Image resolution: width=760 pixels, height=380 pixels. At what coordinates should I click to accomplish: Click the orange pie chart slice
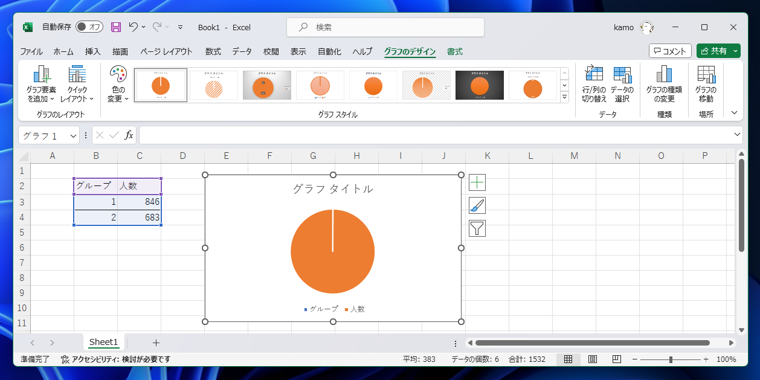click(x=332, y=251)
